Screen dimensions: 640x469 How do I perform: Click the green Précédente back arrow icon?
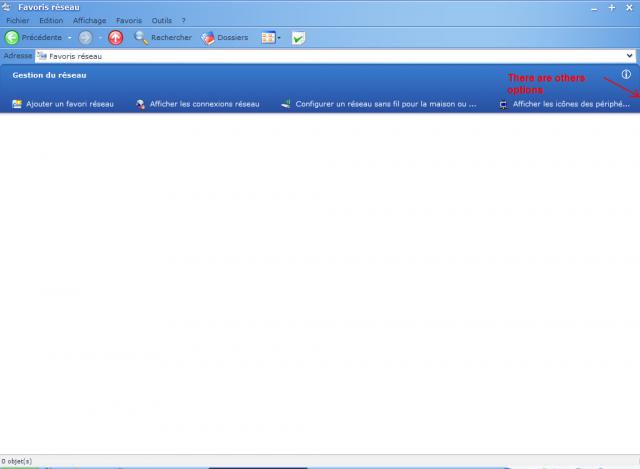click(12, 38)
